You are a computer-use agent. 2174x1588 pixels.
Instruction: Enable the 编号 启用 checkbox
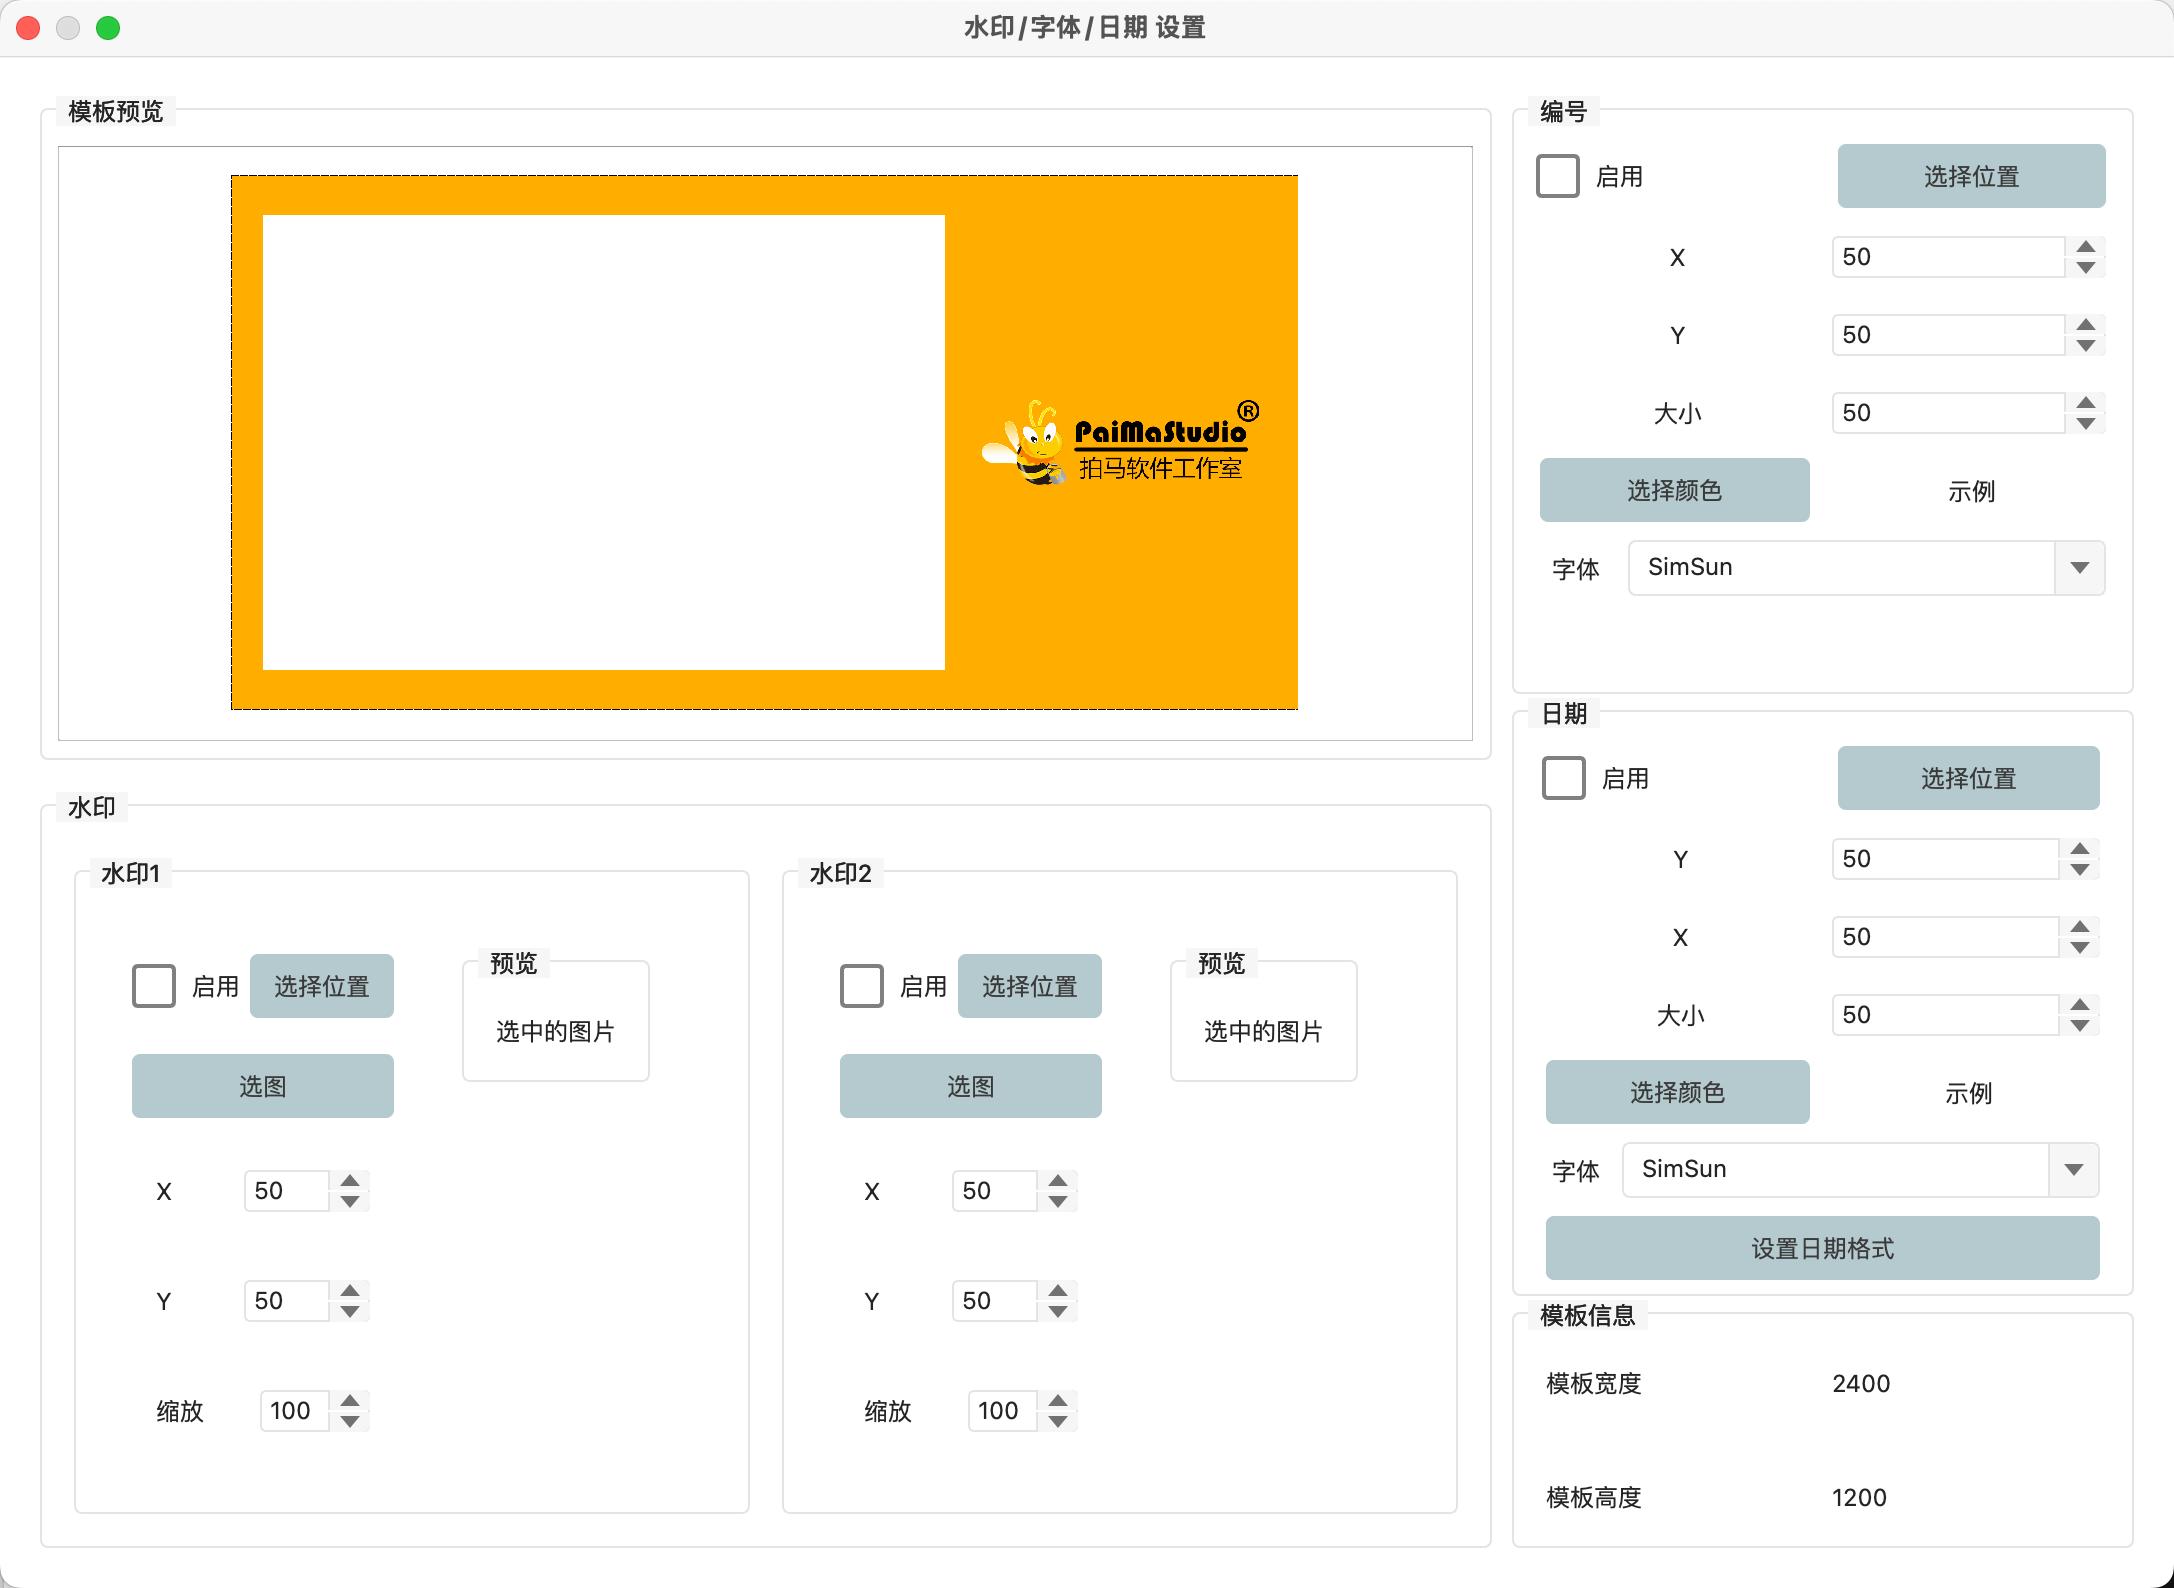[x=1557, y=176]
